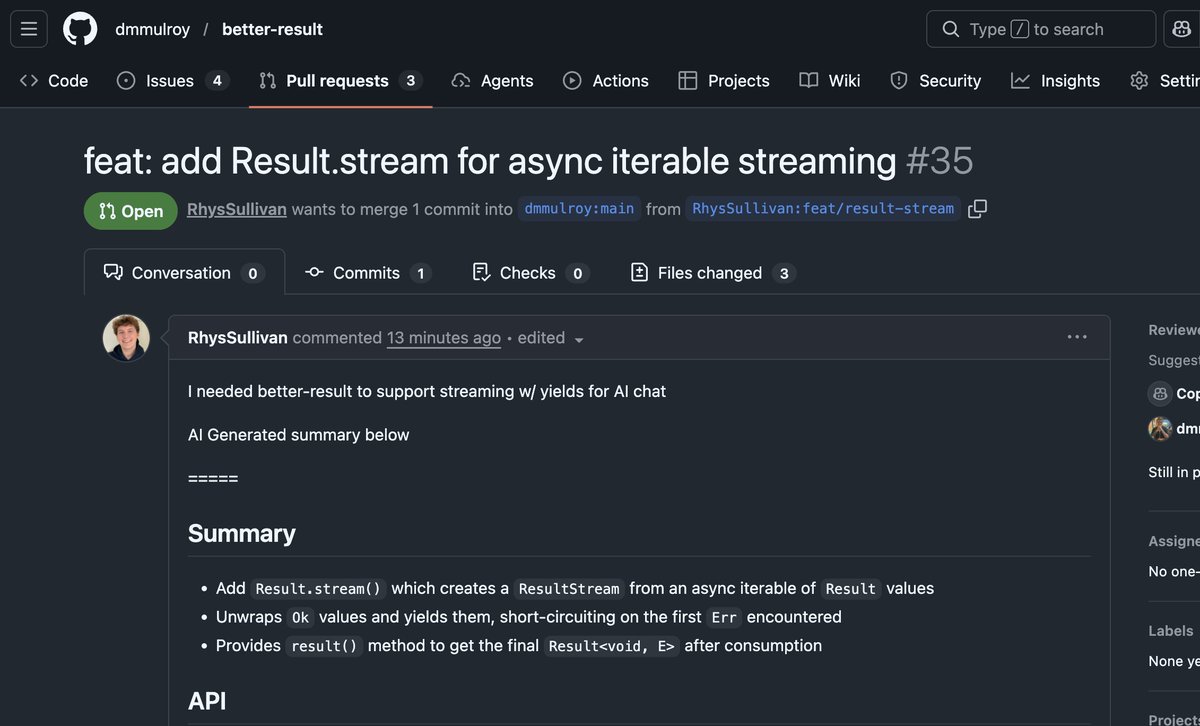Click the API heading
1200x726 pixels.
(x=207, y=701)
